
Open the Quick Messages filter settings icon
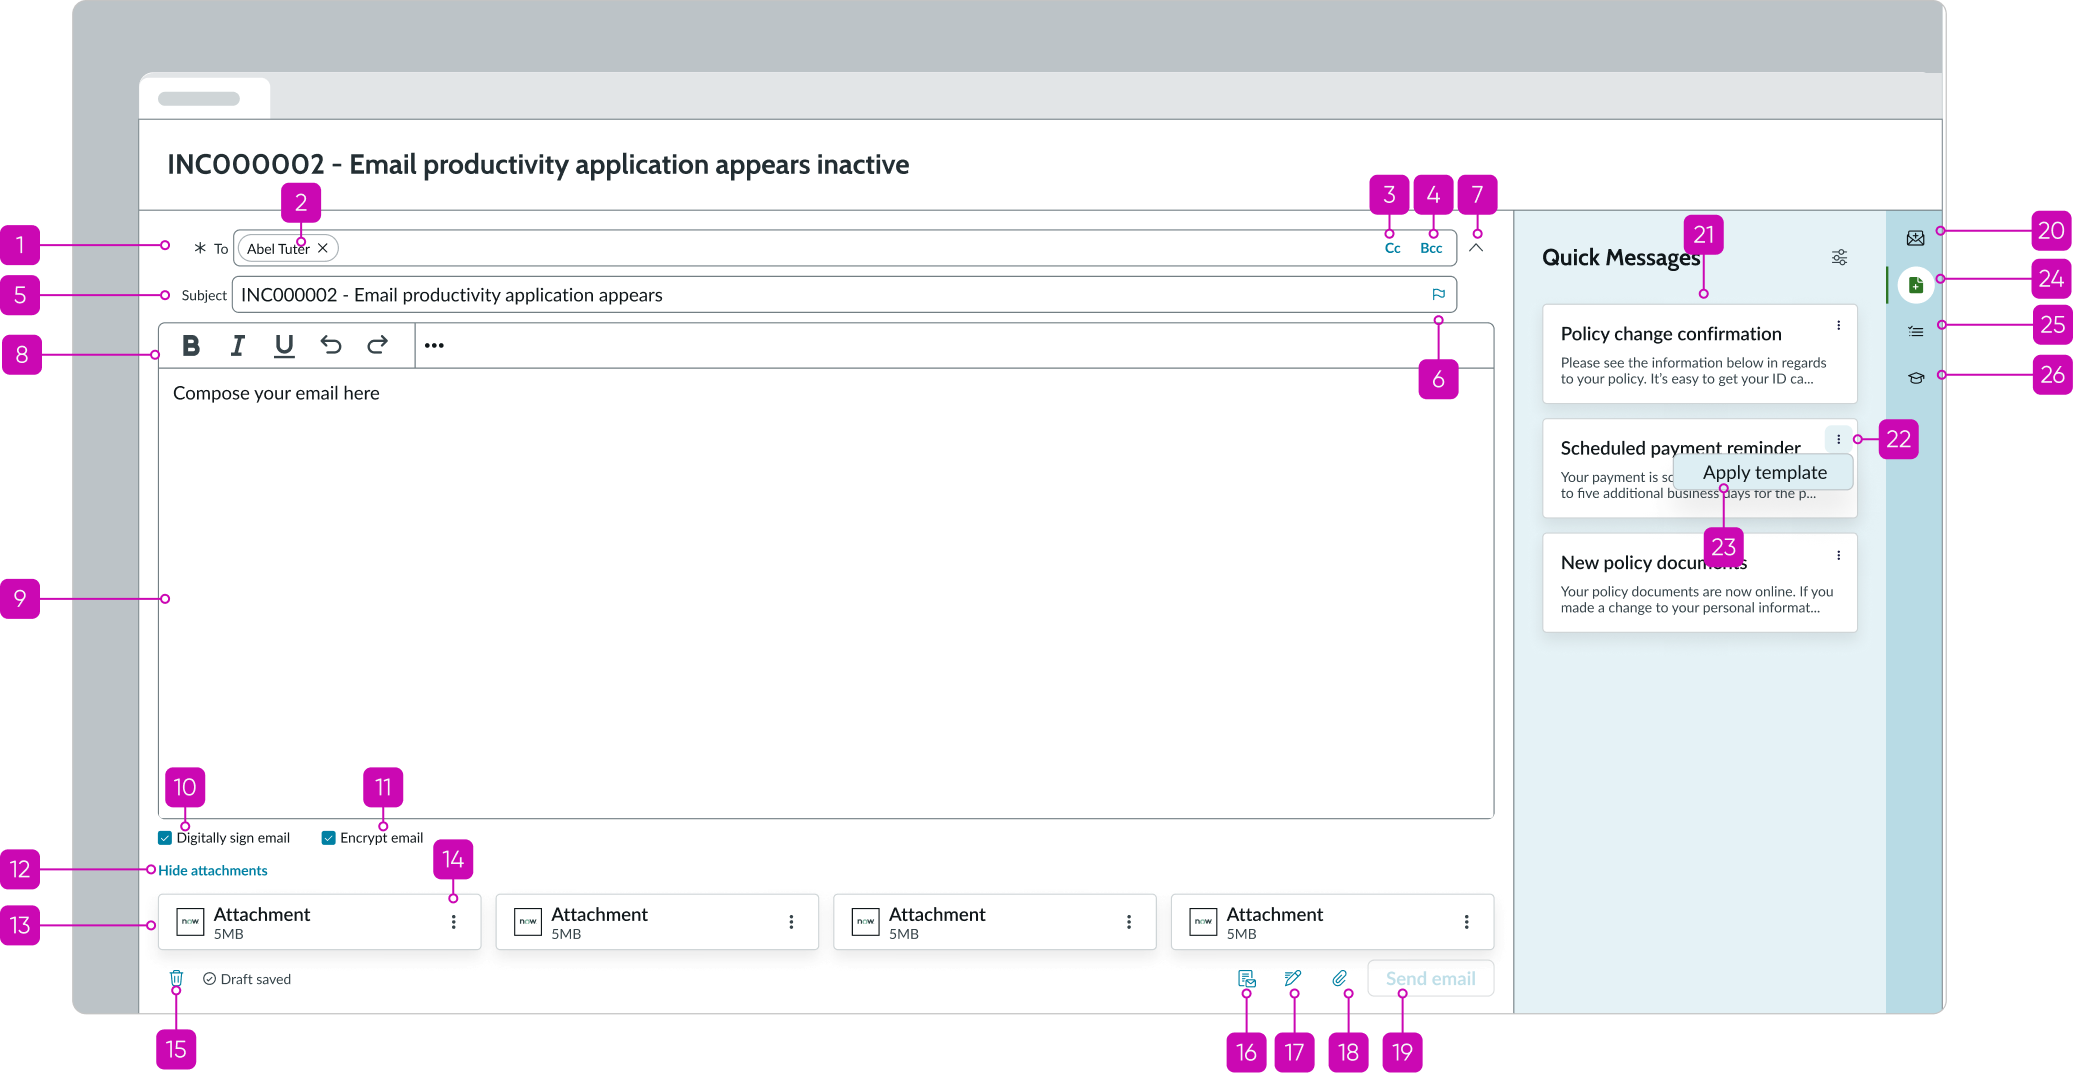point(1840,257)
